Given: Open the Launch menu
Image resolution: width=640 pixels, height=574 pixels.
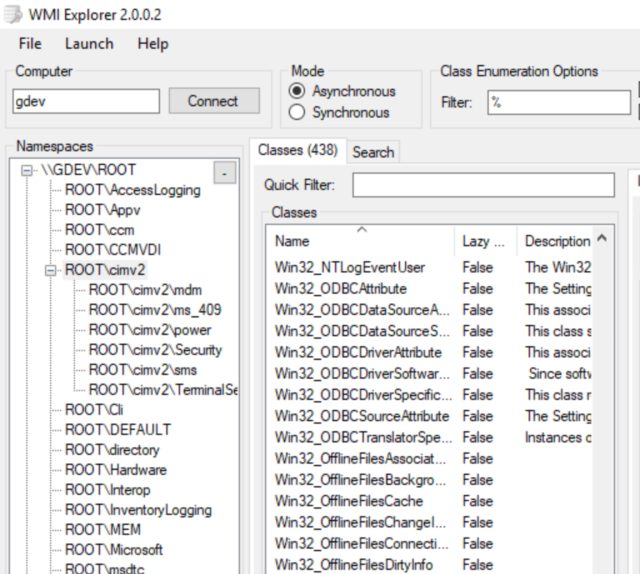Looking at the screenshot, I should (x=89, y=44).
